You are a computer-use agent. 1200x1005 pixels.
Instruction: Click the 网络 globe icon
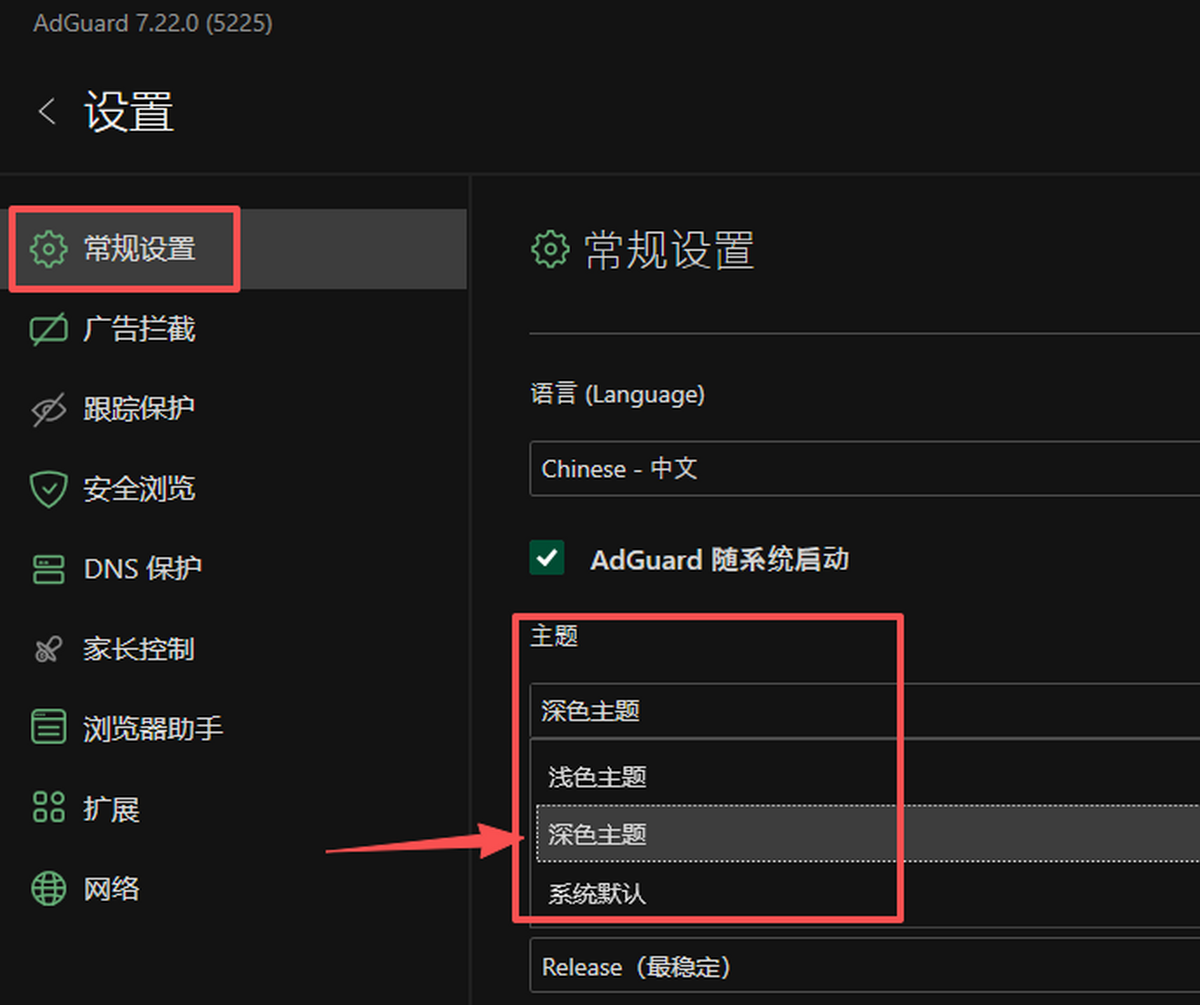[x=48, y=888]
